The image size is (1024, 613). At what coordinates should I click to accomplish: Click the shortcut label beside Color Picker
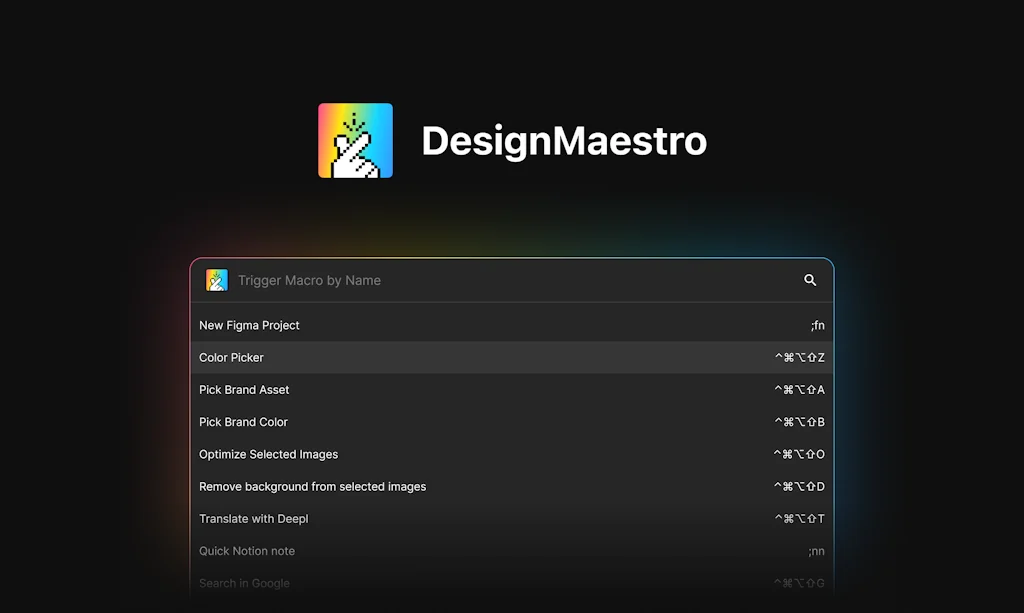tap(800, 357)
